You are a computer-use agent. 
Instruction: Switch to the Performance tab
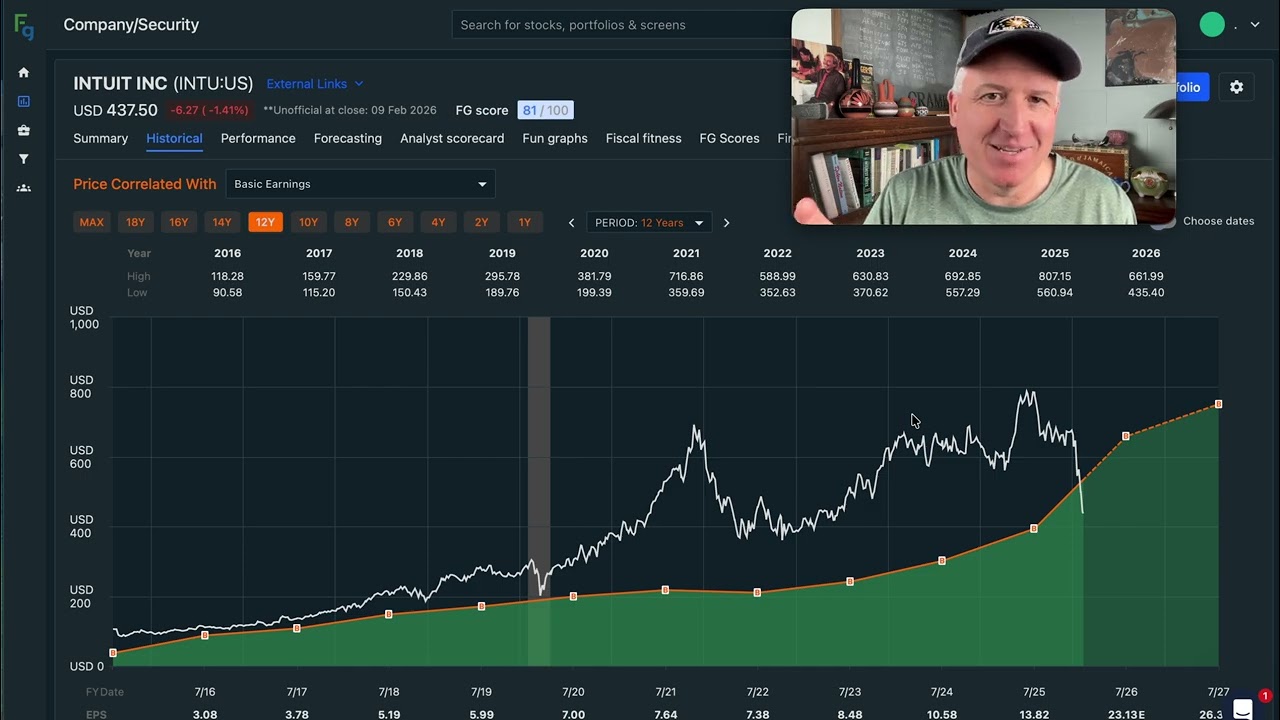pyautogui.click(x=258, y=139)
